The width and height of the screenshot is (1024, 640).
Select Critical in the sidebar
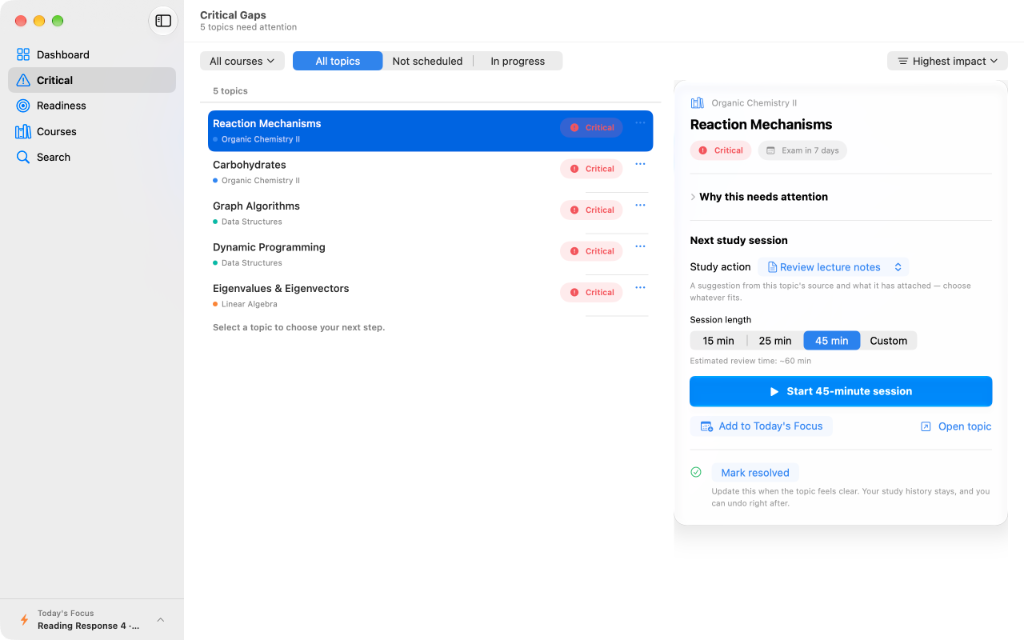pos(91,80)
